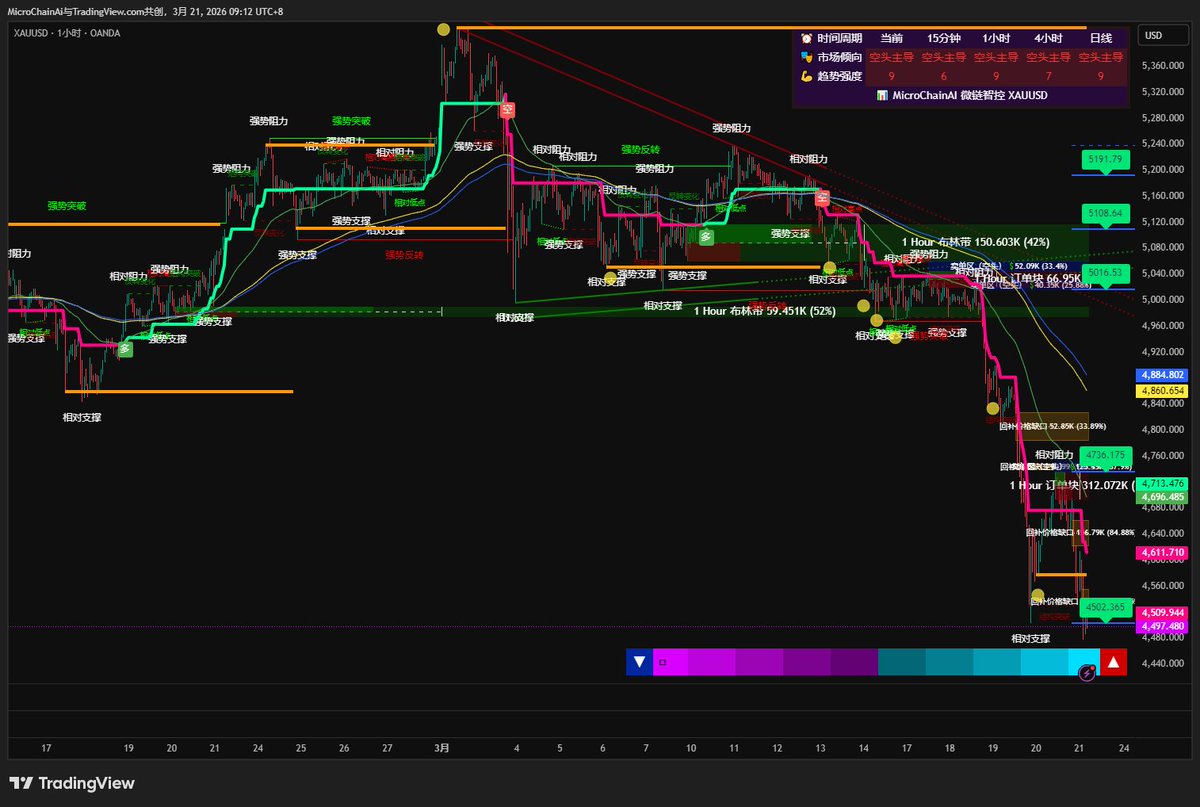This screenshot has height=807, width=1200.
Task: Click trend strength value 7
Action: click(1048, 76)
